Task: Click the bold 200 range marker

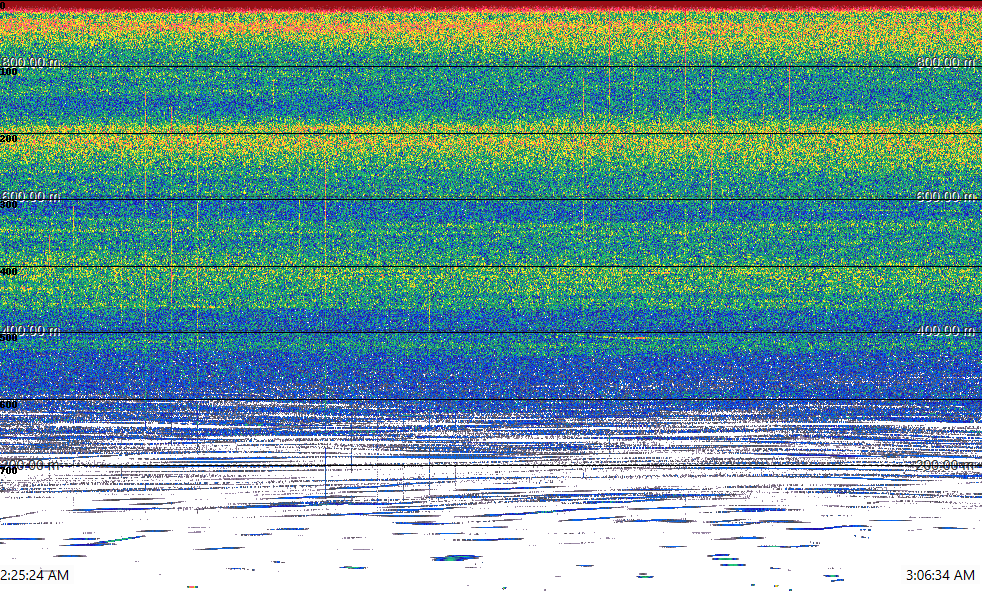Action: pyautogui.click(x=9, y=138)
